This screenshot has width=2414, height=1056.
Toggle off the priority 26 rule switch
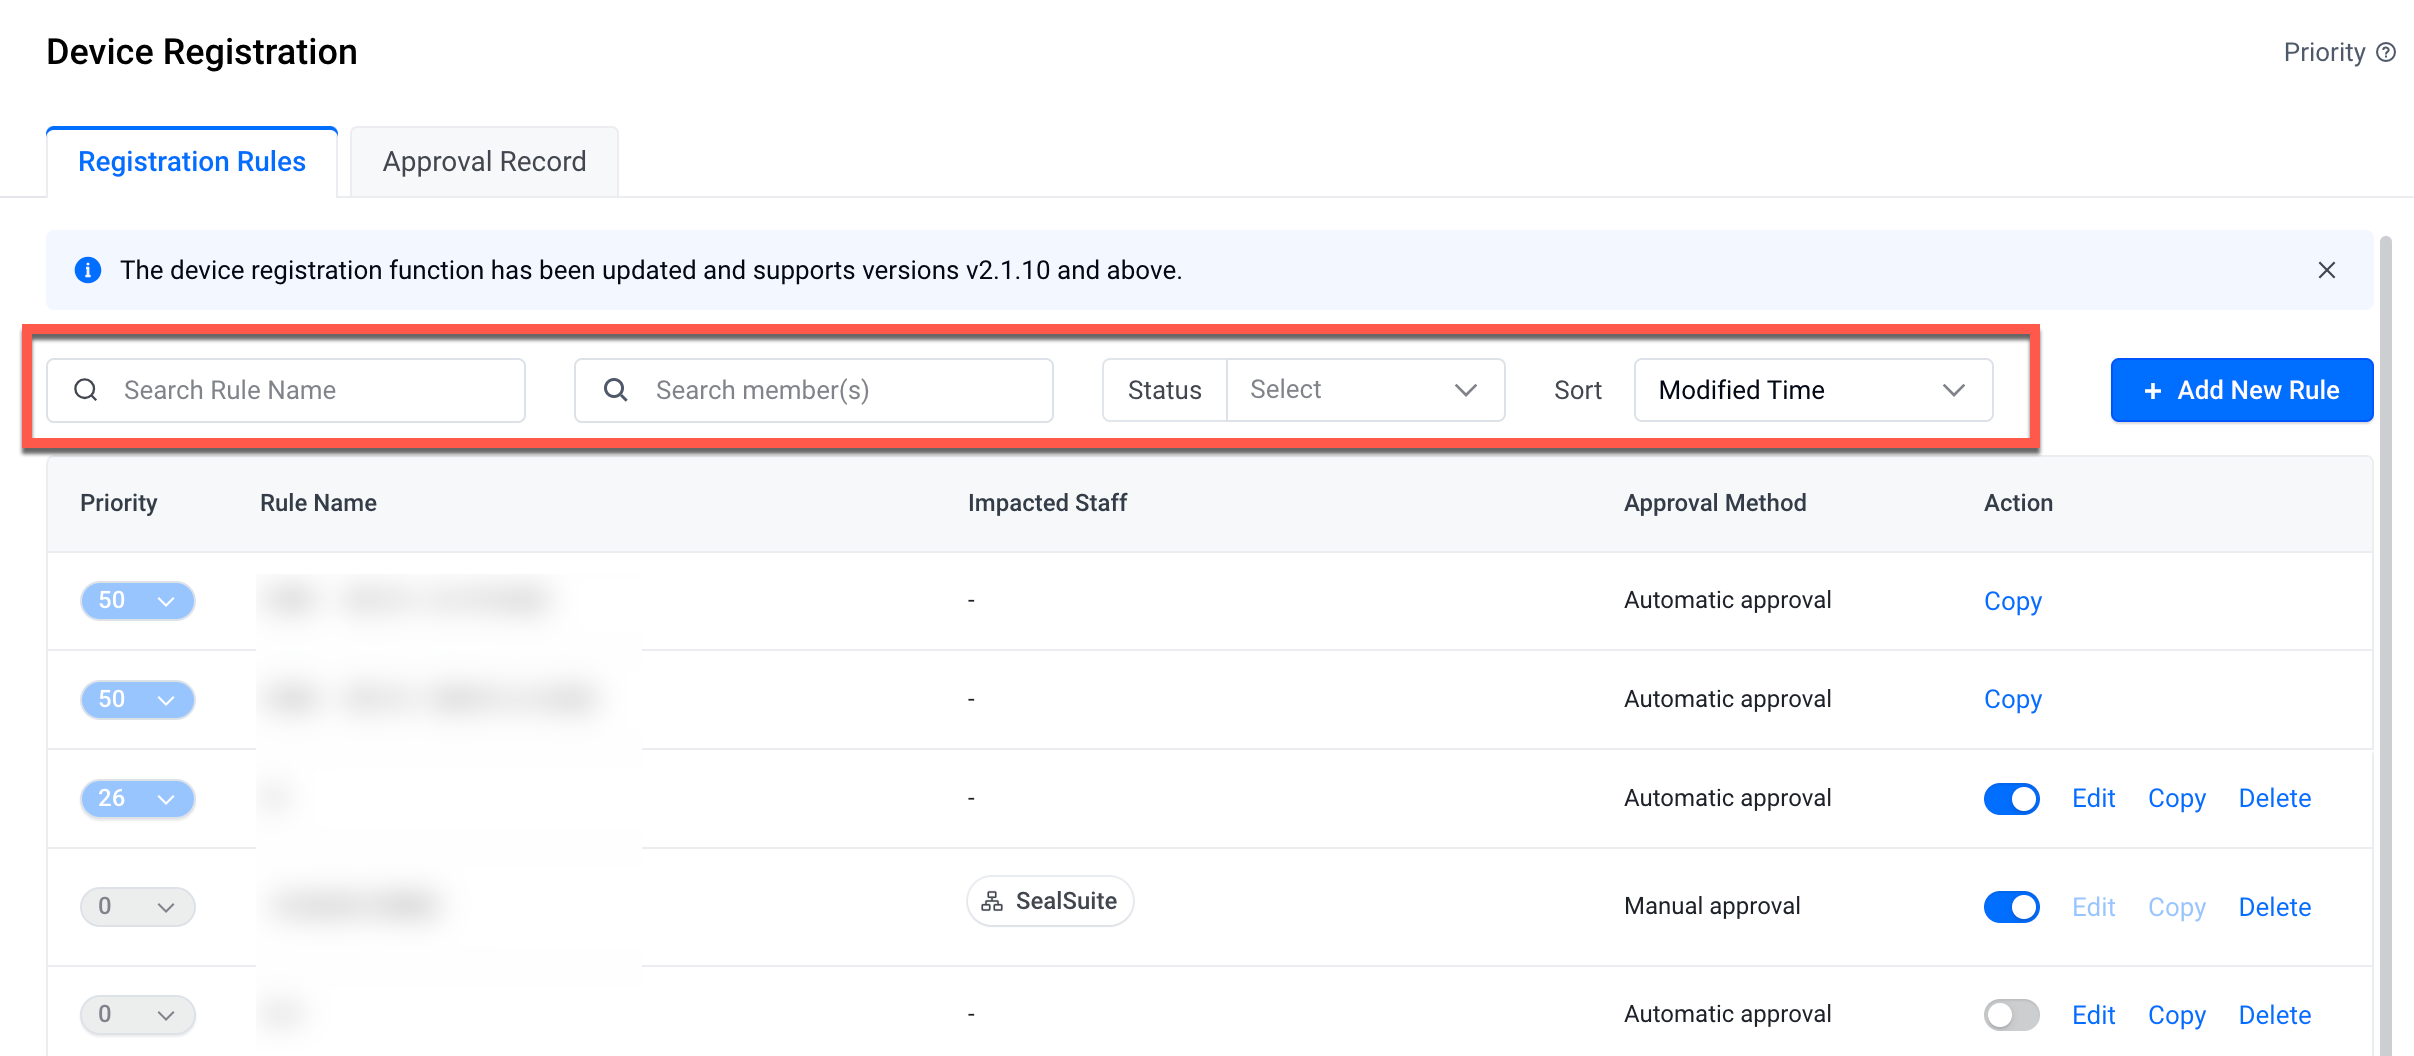point(2012,799)
